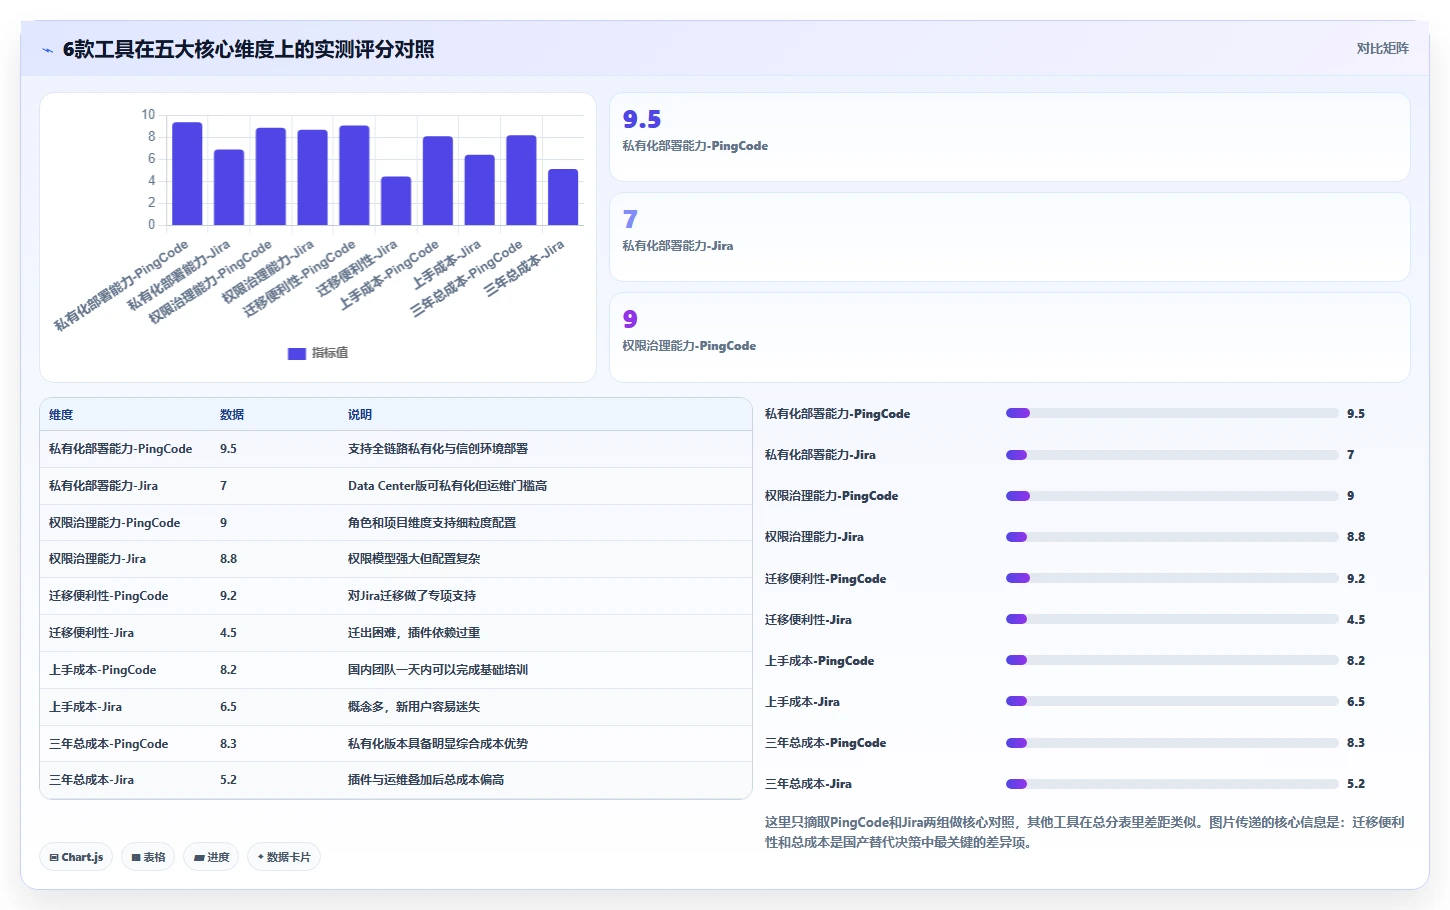Screen dimensions: 1450x910
Task: Click the 8.8 value beside the 权限治理能力-Jira progress bar
Action: pyautogui.click(x=1355, y=537)
